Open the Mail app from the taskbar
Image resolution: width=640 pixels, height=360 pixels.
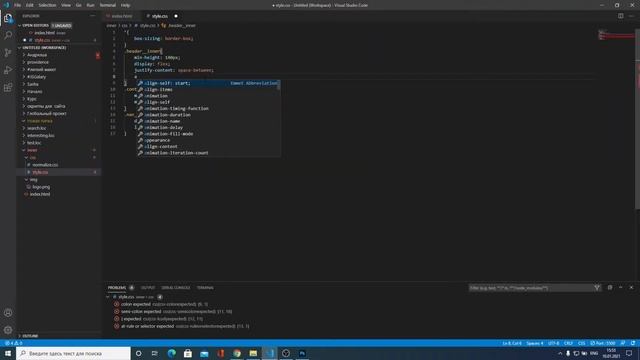click(x=204, y=353)
